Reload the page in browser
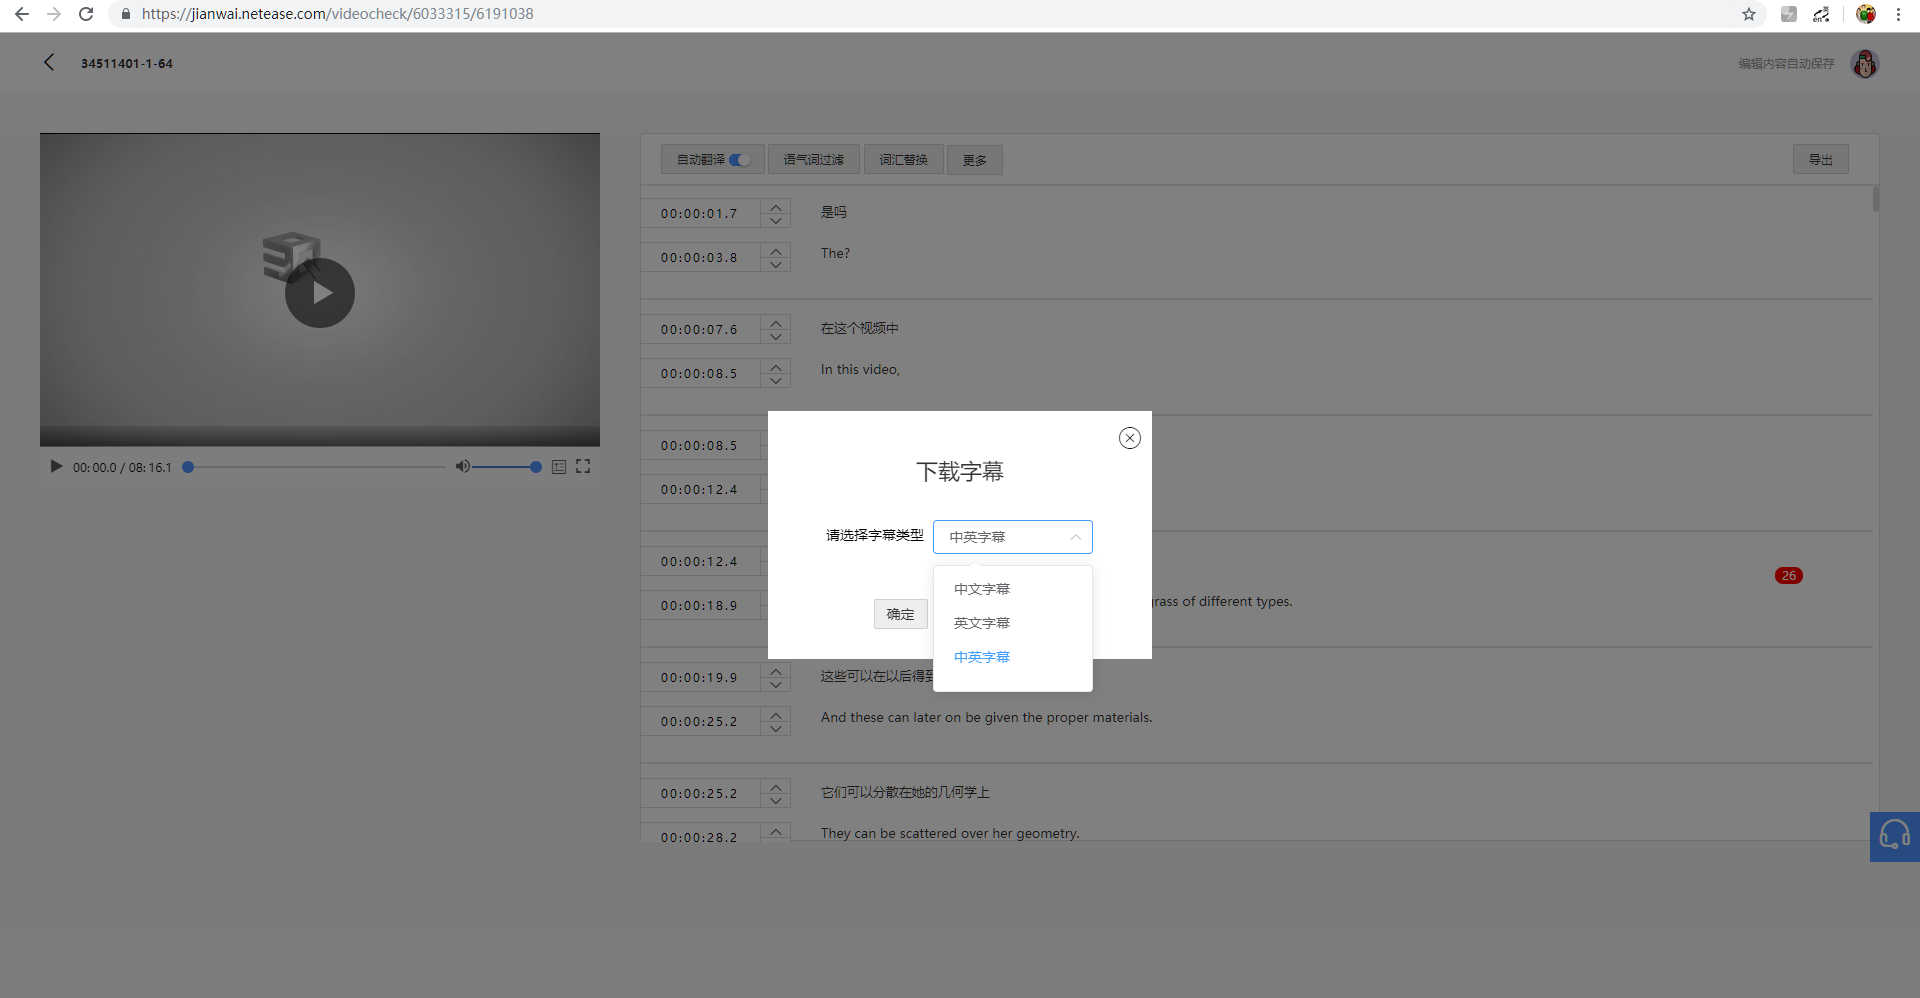This screenshot has width=1920, height=998. [86, 14]
